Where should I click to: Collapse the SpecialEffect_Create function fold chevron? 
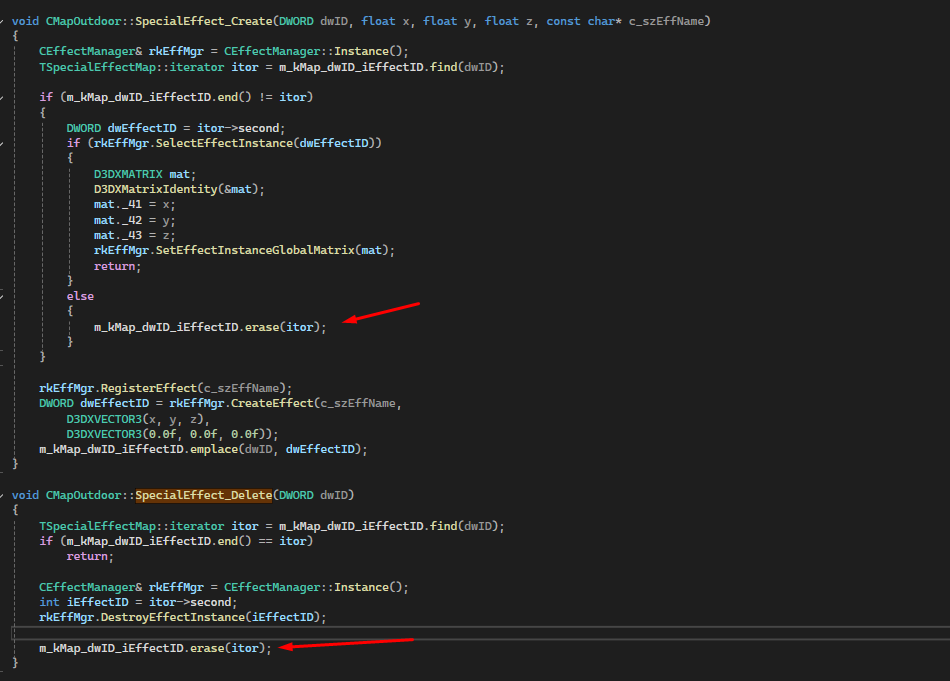click(3, 21)
